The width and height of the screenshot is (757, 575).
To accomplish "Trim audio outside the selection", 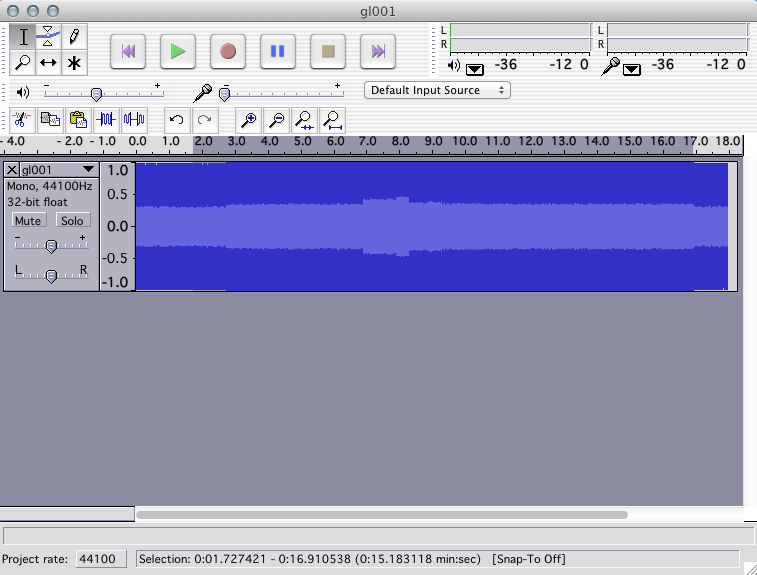I will click(x=106, y=120).
